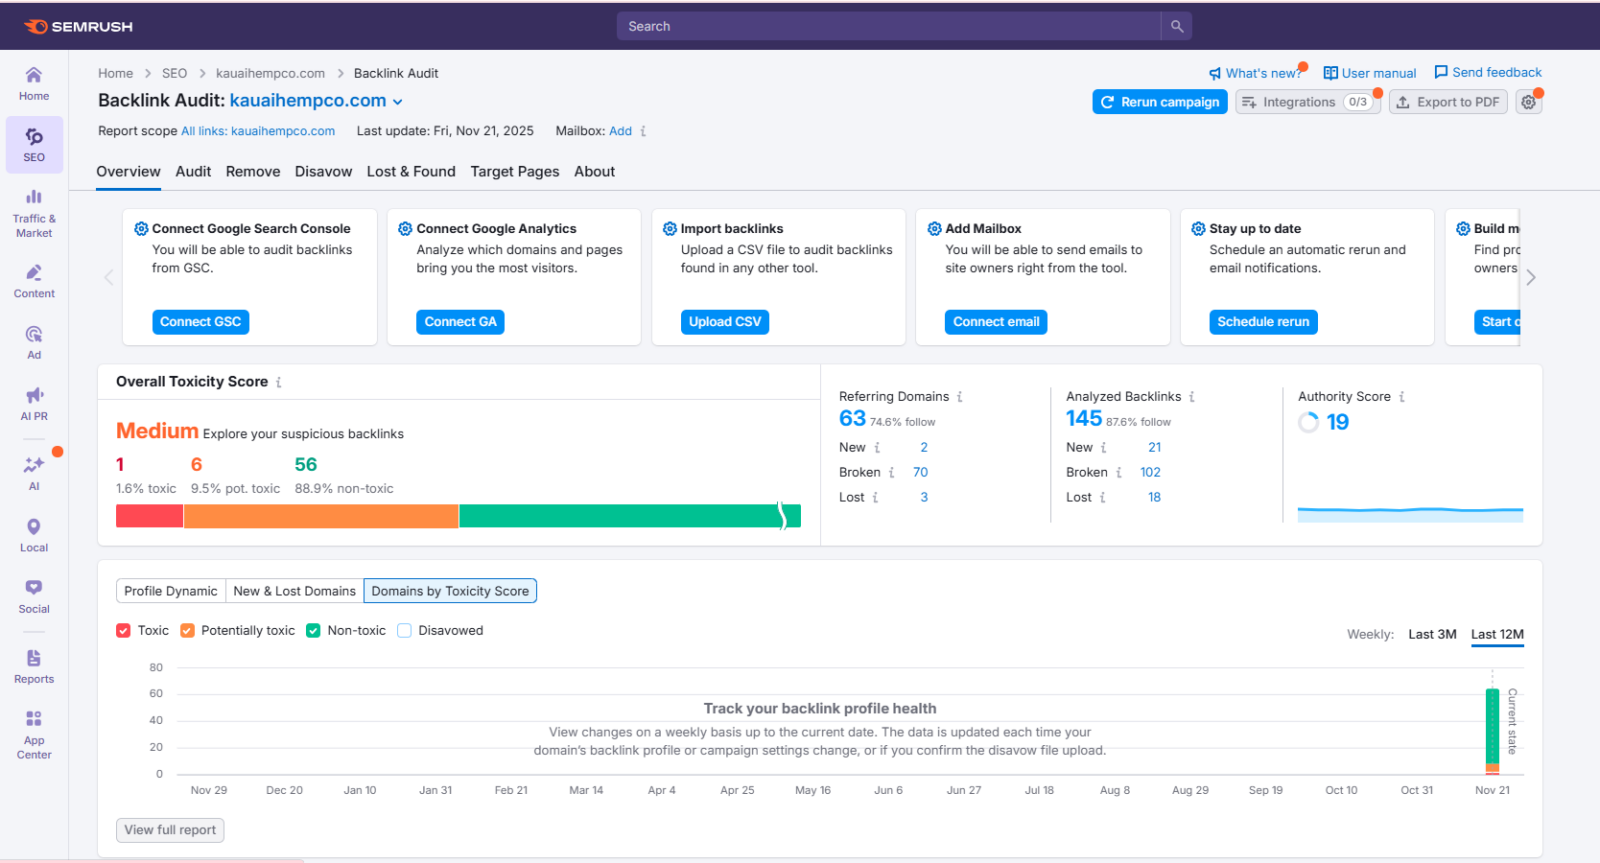Open the Integrations 0/3 menu
Viewport: 1600px width, 863px height.
[1308, 102]
